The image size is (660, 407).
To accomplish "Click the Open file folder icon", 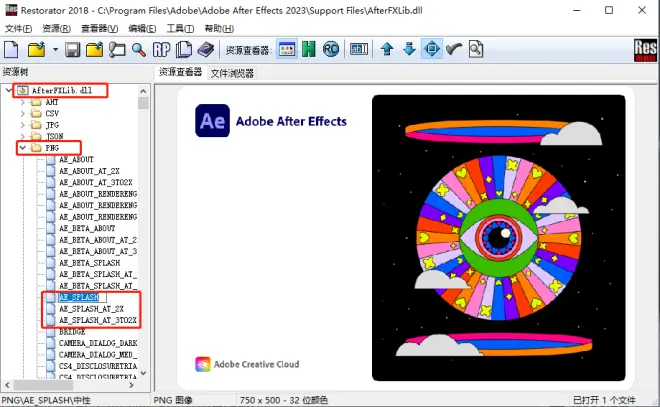I will [x=37, y=49].
